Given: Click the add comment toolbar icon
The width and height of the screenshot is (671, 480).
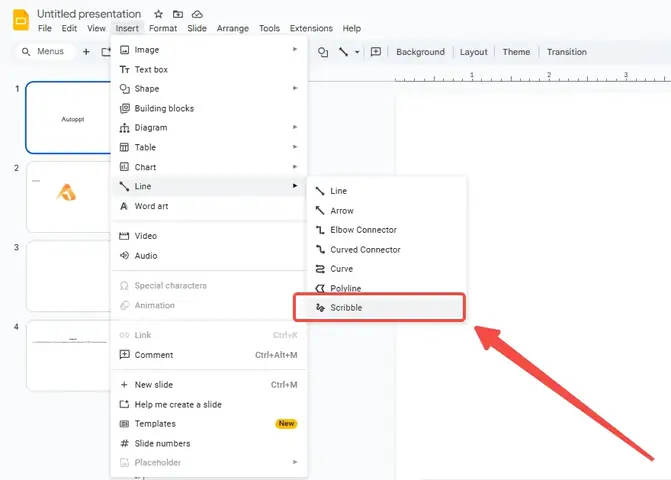Looking at the screenshot, I should (x=376, y=52).
